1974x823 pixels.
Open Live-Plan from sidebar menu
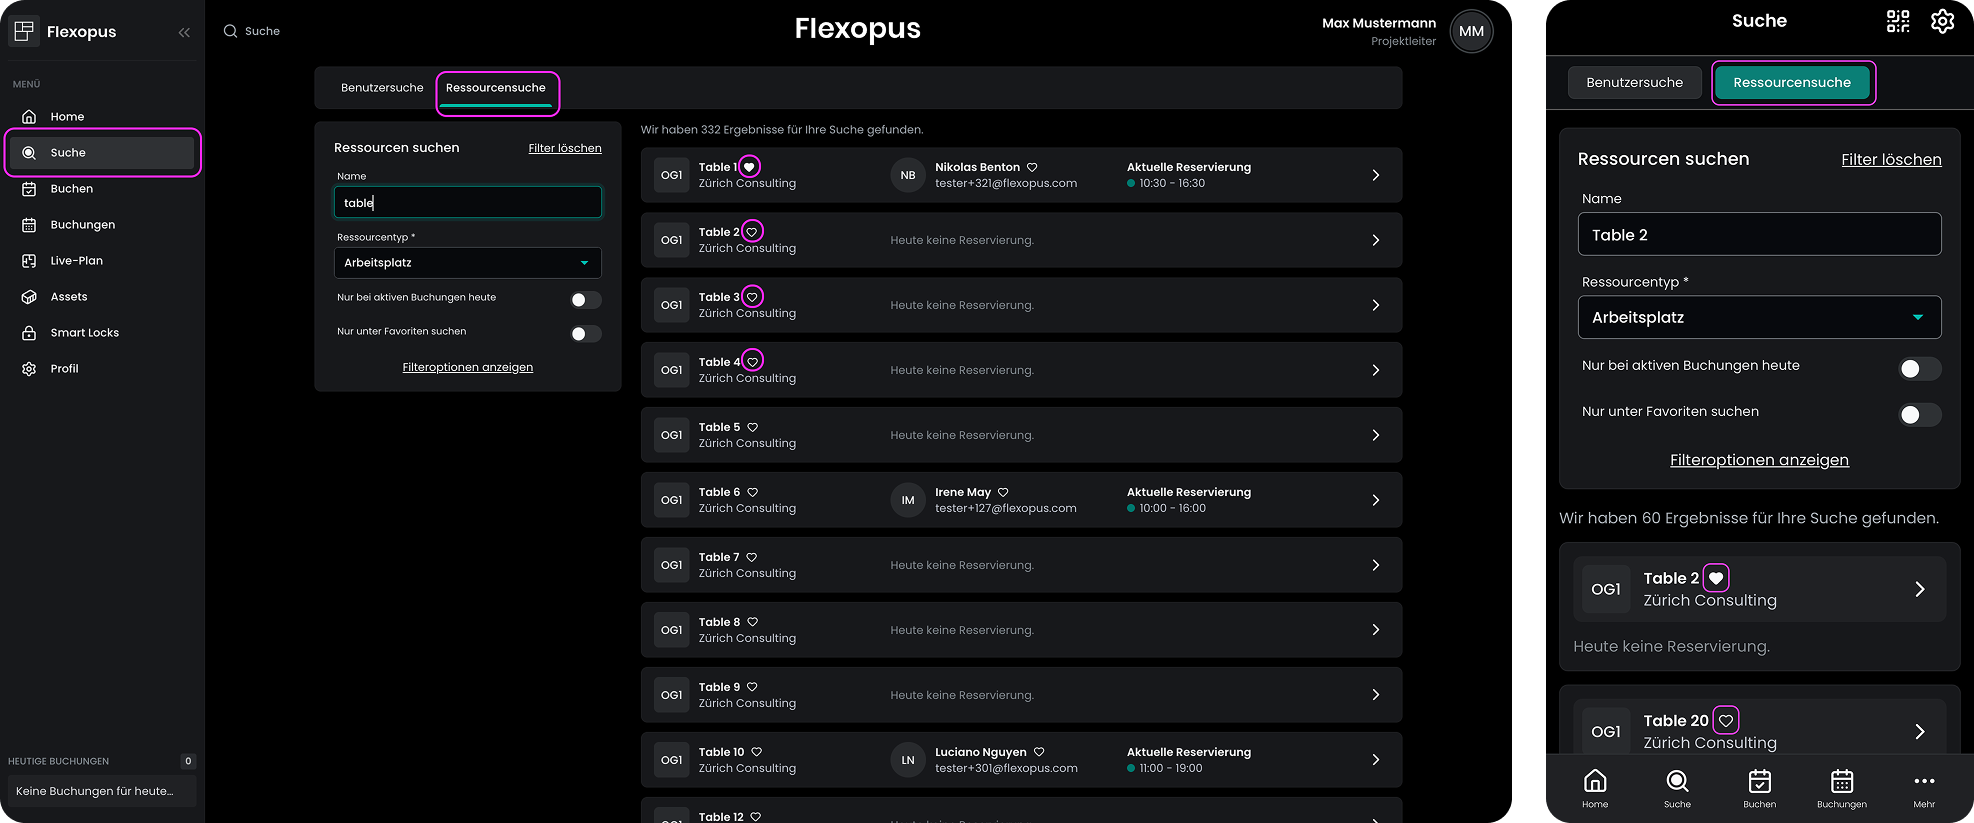coord(76,261)
